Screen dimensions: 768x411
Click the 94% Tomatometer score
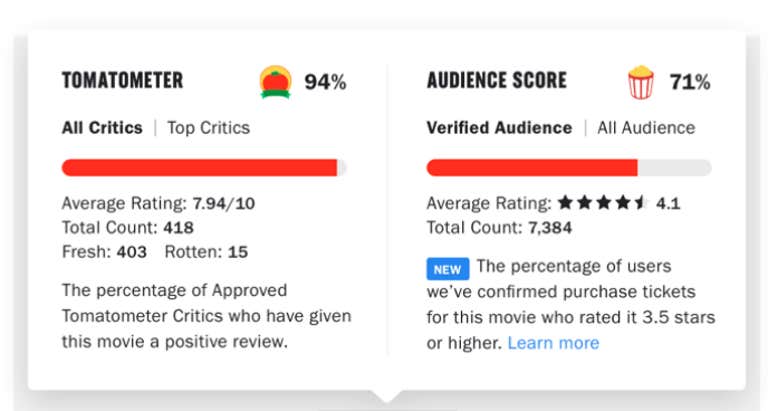[x=325, y=82]
